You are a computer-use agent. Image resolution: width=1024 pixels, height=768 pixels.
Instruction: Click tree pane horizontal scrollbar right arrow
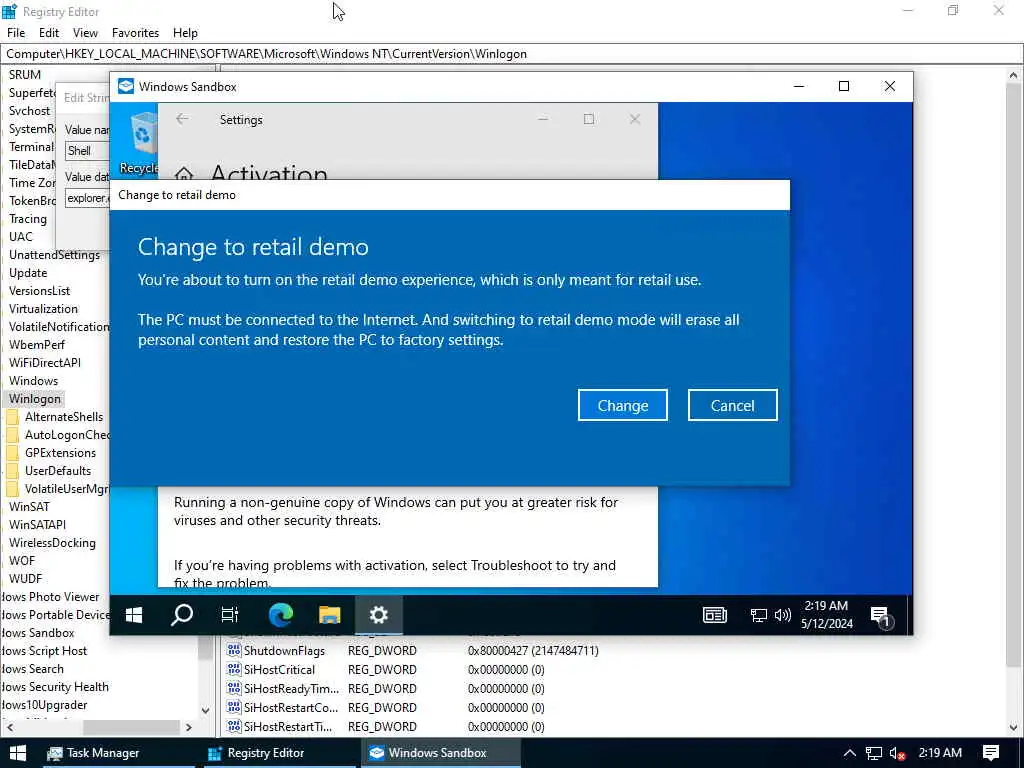point(189,727)
